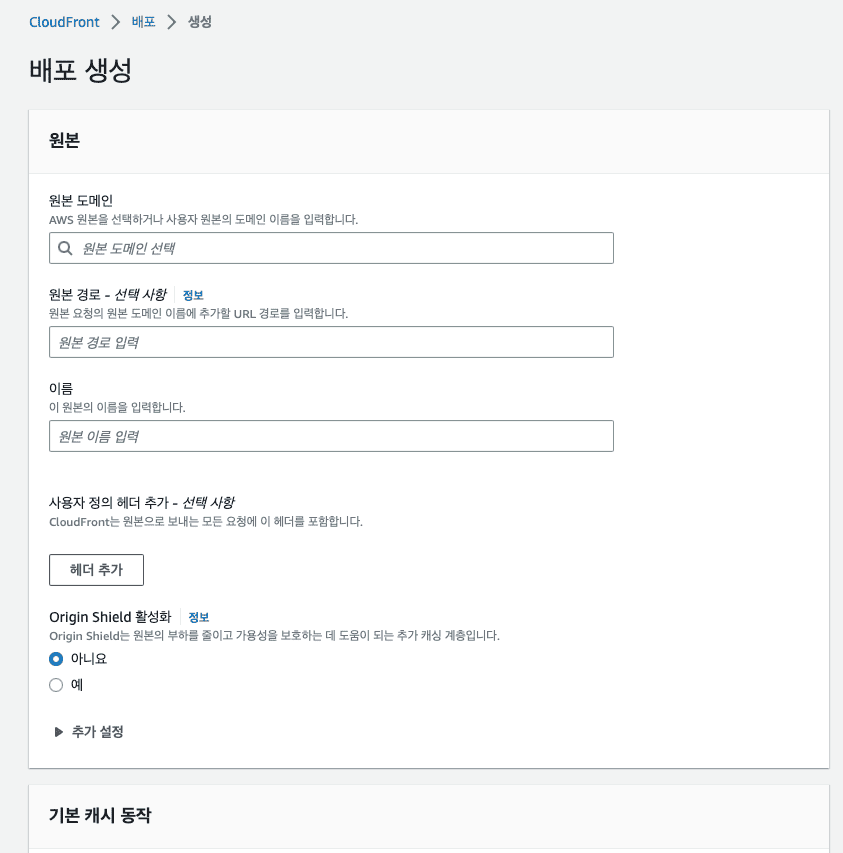
Task: Click the chevron before the 생성 breadcrumb
Action: [x=172, y=22]
